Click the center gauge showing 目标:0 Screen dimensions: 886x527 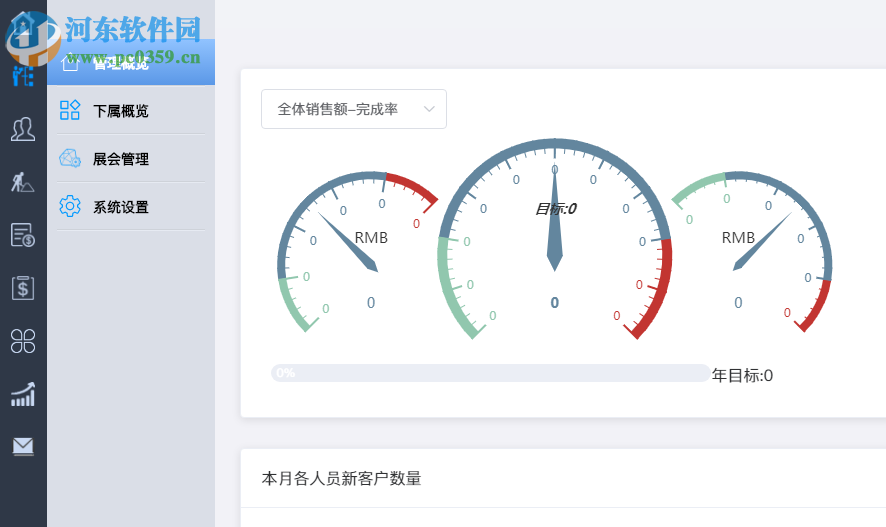point(555,240)
